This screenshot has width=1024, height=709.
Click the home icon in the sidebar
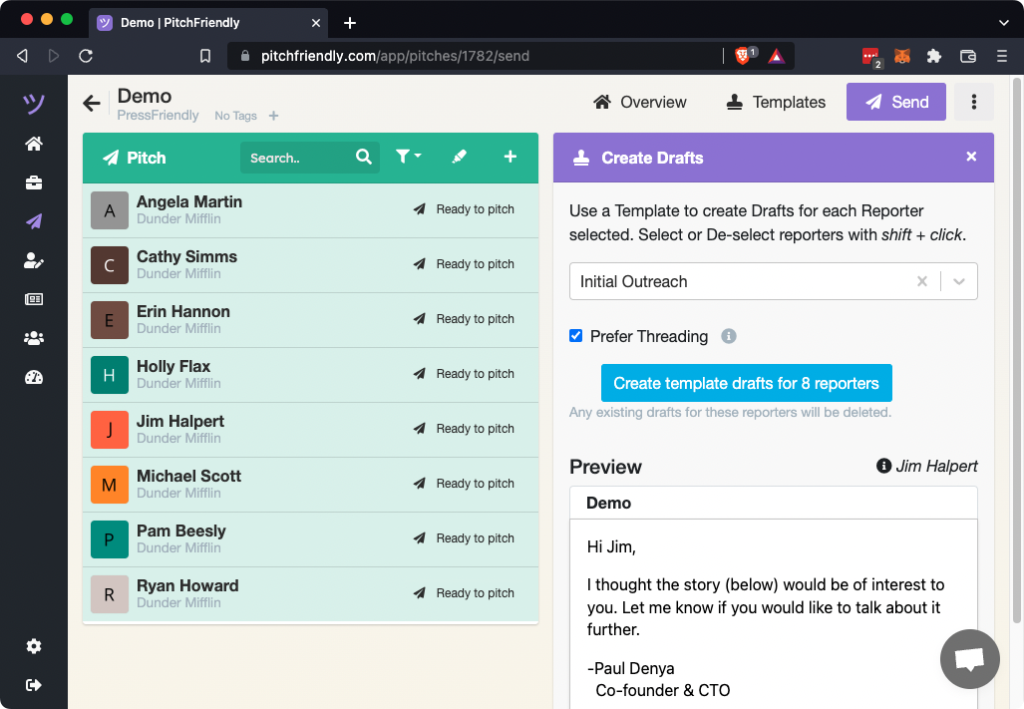pyautogui.click(x=34, y=144)
